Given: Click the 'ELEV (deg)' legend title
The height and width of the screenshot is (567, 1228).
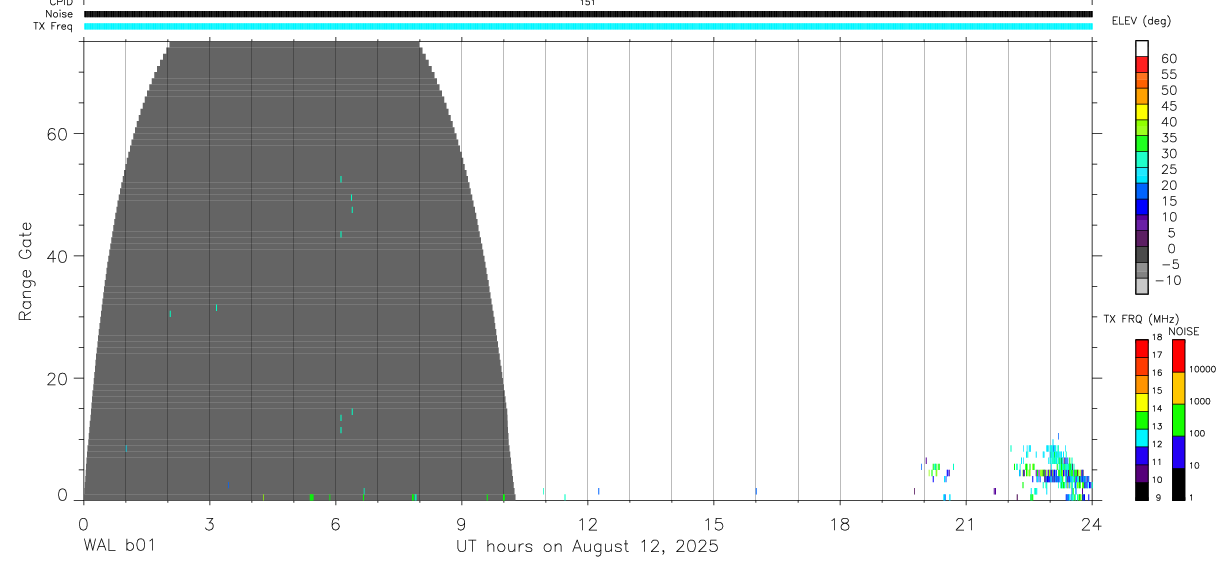Looking at the screenshot, I should (x=1141, y=21).
